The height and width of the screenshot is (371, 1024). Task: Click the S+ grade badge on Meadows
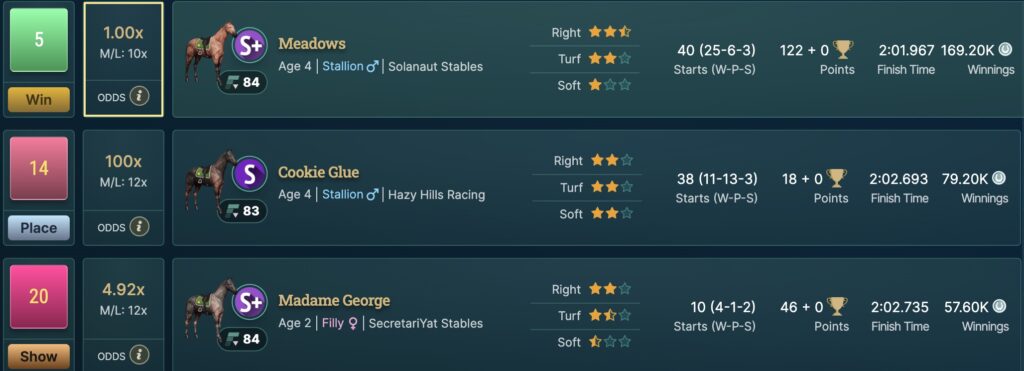[251, 45]
